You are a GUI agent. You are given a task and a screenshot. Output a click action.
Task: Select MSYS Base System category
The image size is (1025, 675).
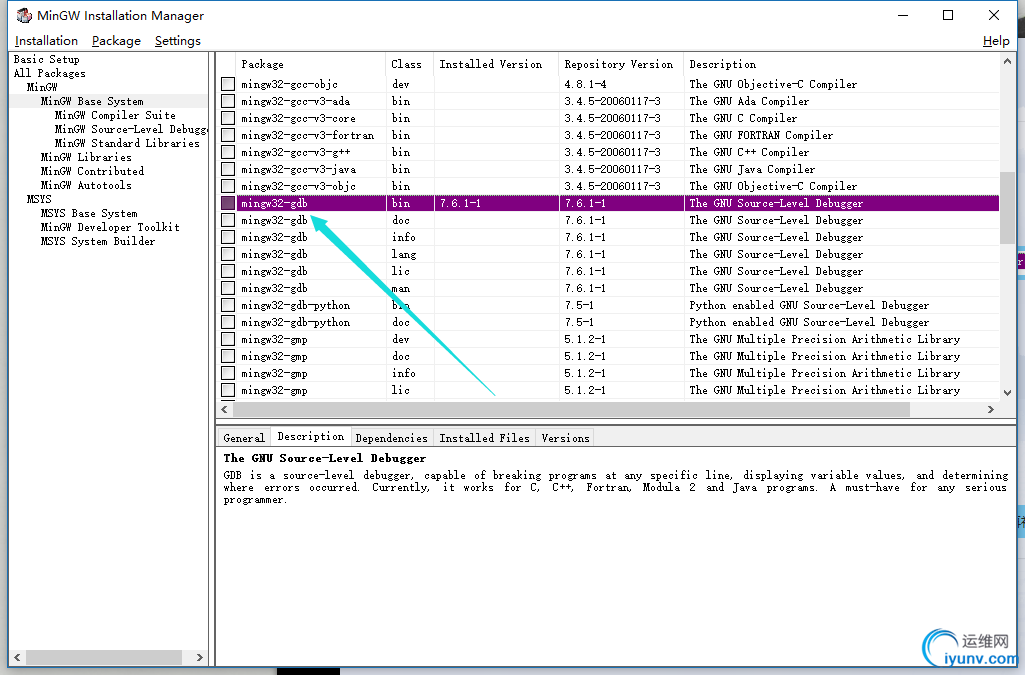coord(89,214)
